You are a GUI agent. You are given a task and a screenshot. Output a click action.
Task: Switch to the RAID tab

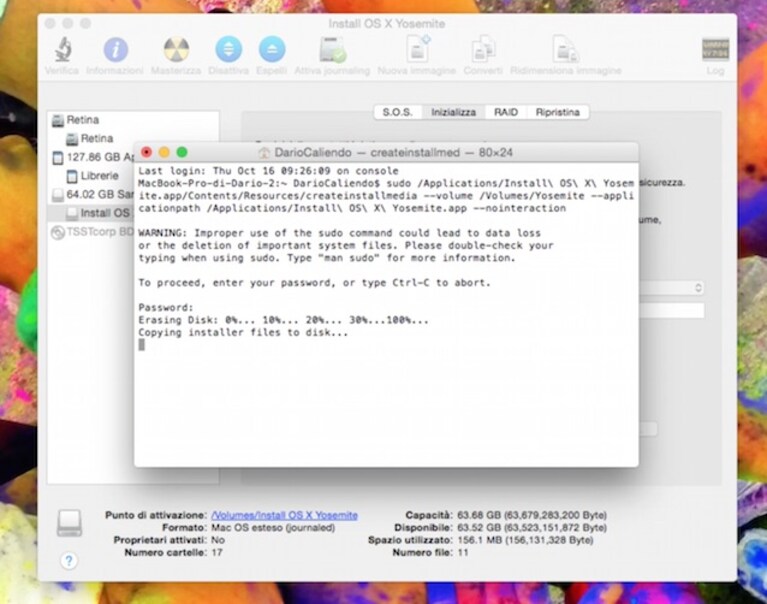(x=506, y=112)
